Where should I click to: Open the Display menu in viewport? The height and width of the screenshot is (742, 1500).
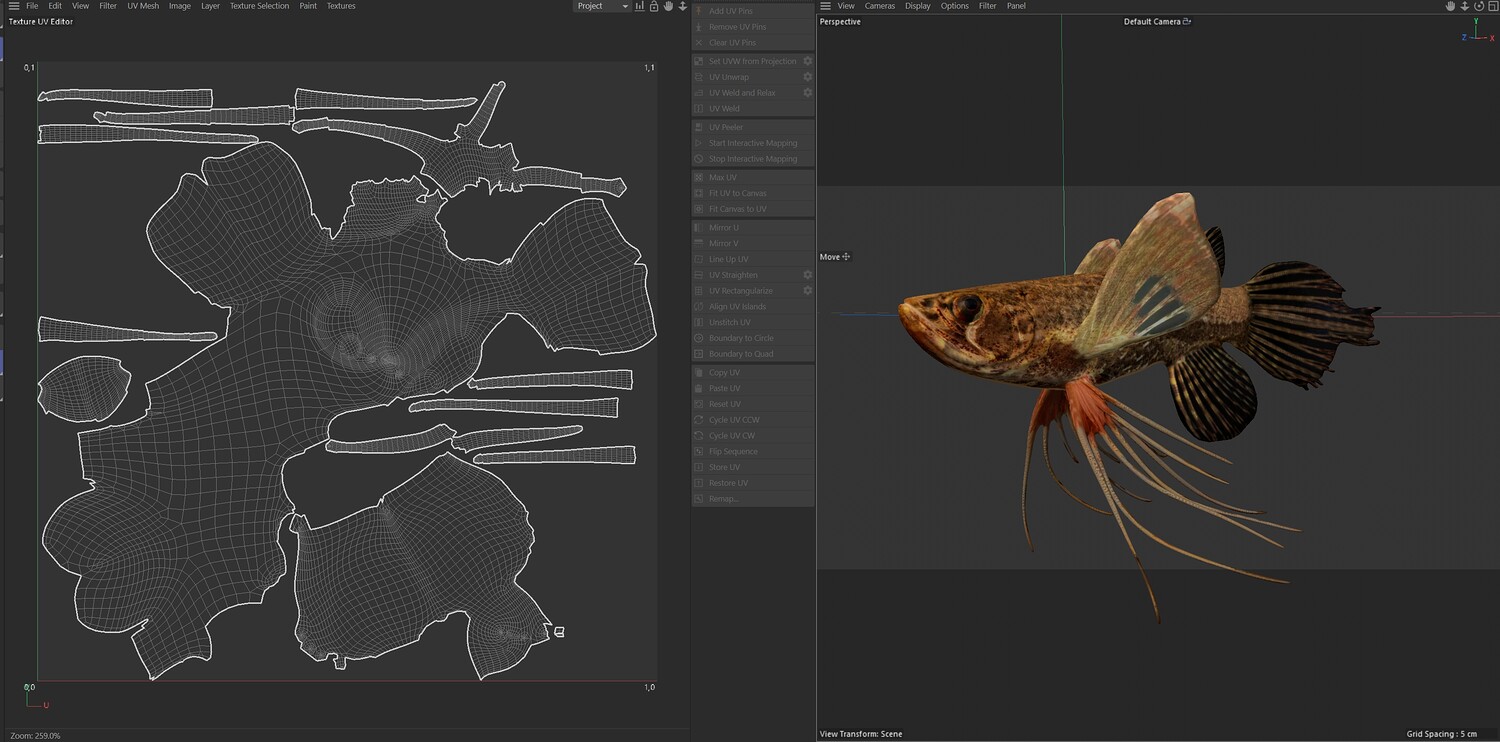click(x=918, y=6)
